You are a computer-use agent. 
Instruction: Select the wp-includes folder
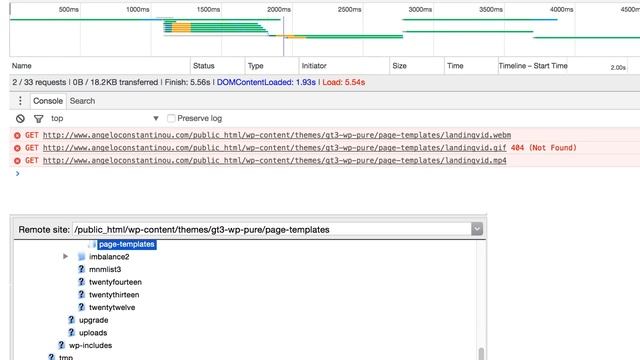pyautogui.click(x=90, y=345)
